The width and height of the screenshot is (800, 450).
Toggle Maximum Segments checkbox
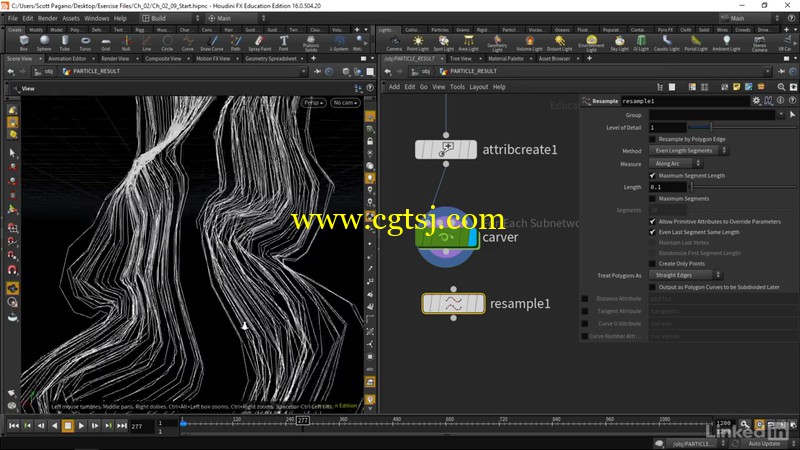(652, 198)
